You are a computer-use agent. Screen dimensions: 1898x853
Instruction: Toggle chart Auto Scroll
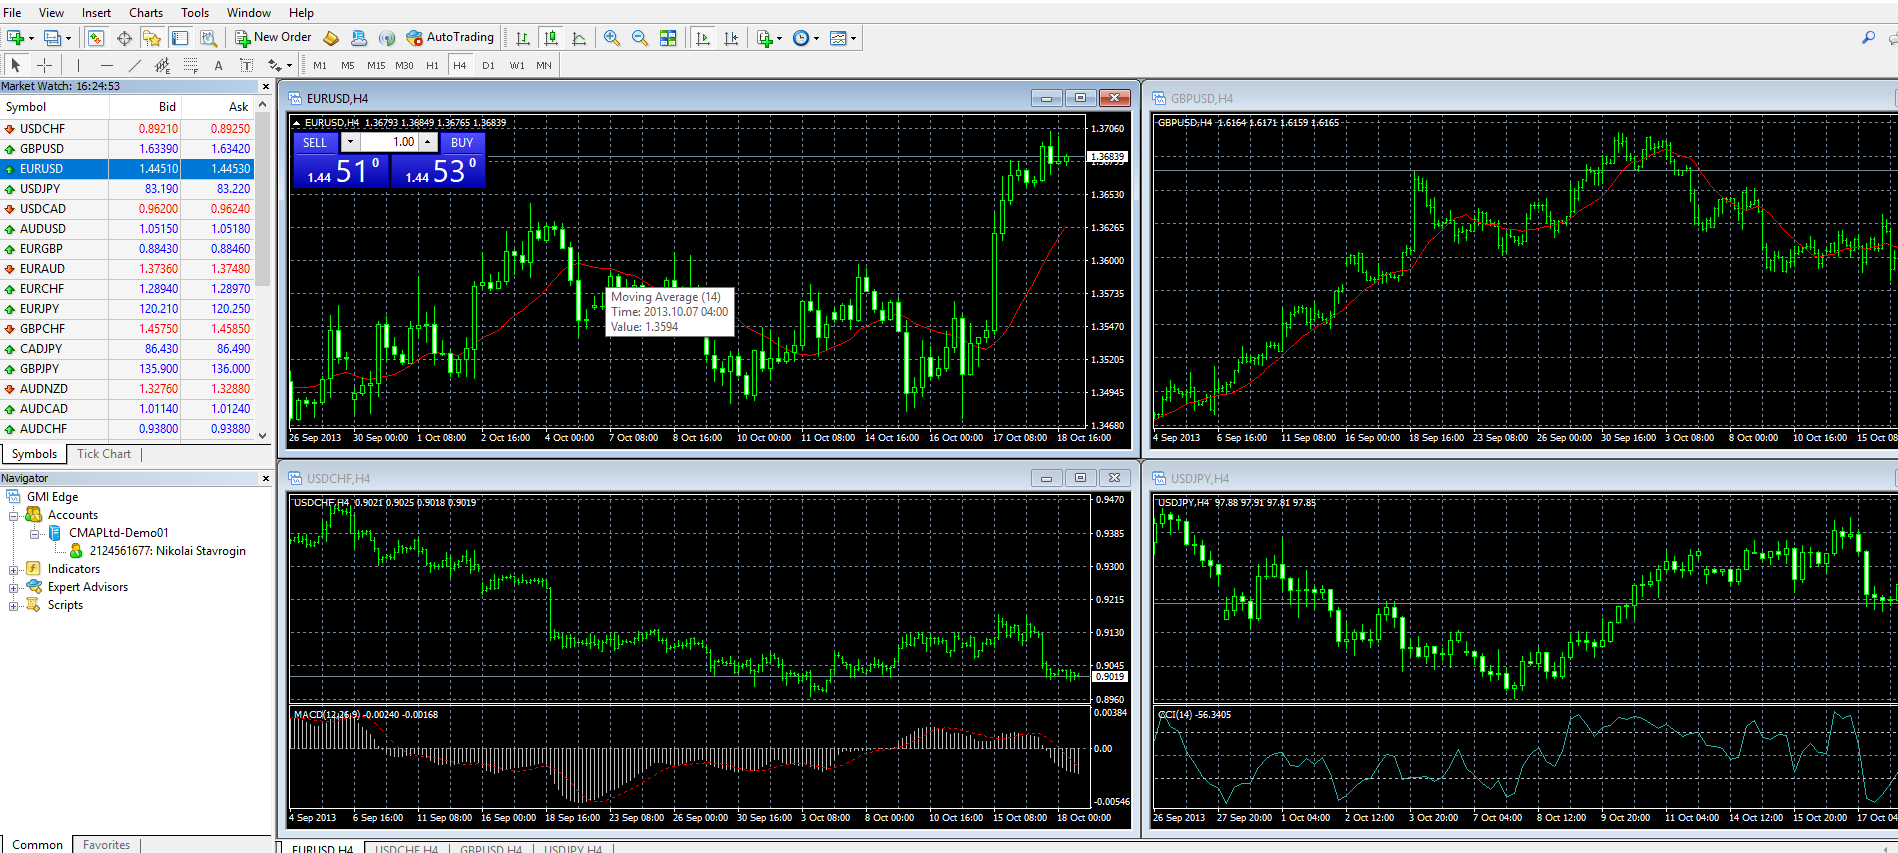click(703, 38)
